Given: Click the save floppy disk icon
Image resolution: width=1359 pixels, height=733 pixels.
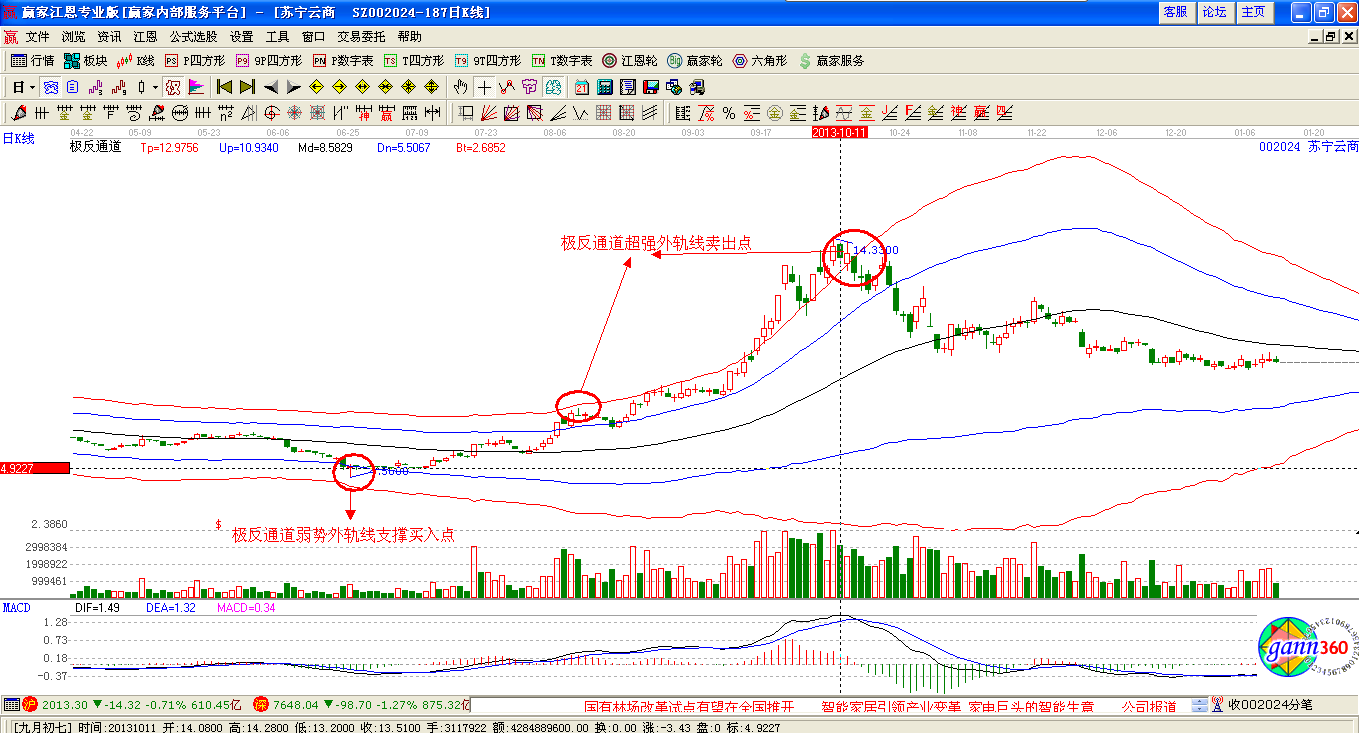Looking at the screenshot, I should tap(651, 87).
